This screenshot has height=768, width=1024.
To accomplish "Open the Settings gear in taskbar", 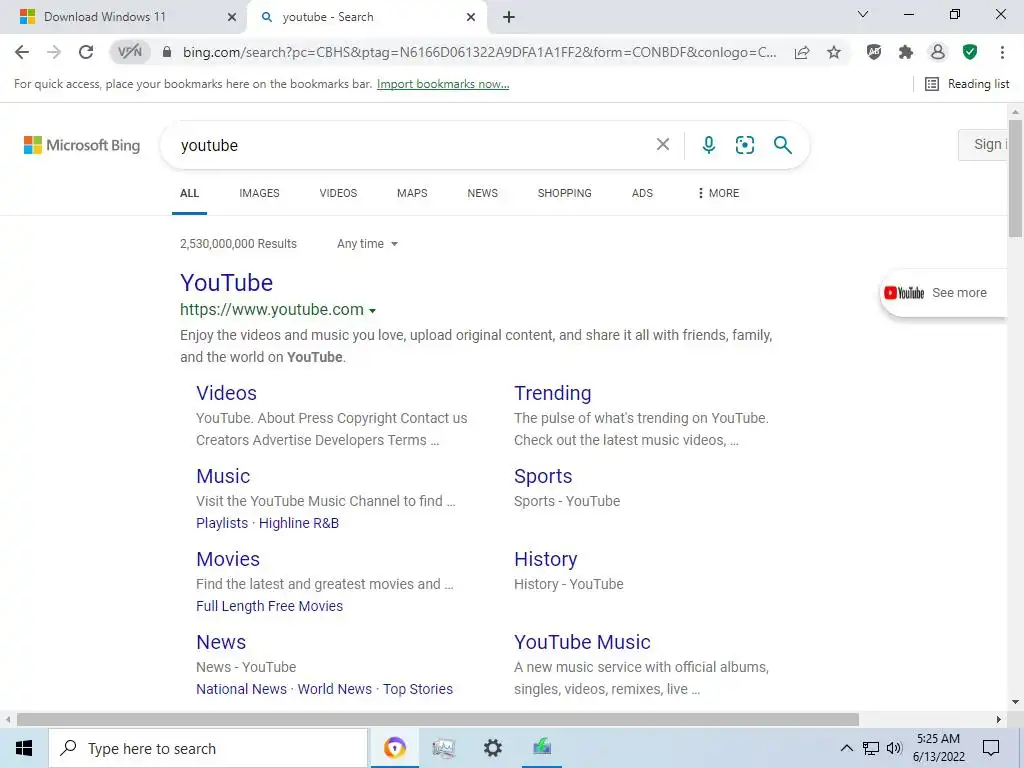I will pyautogui.click(x=492, y=748).
